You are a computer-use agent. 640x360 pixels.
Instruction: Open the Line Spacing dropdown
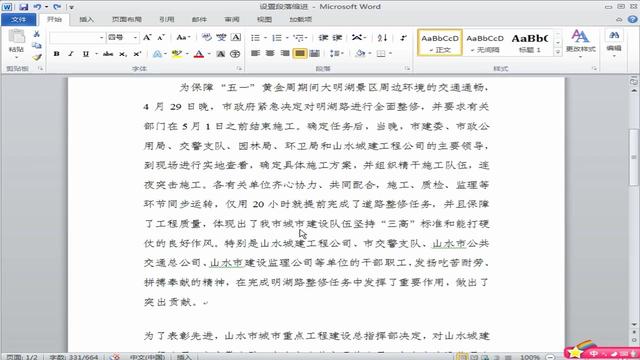[x=337, y=53]
